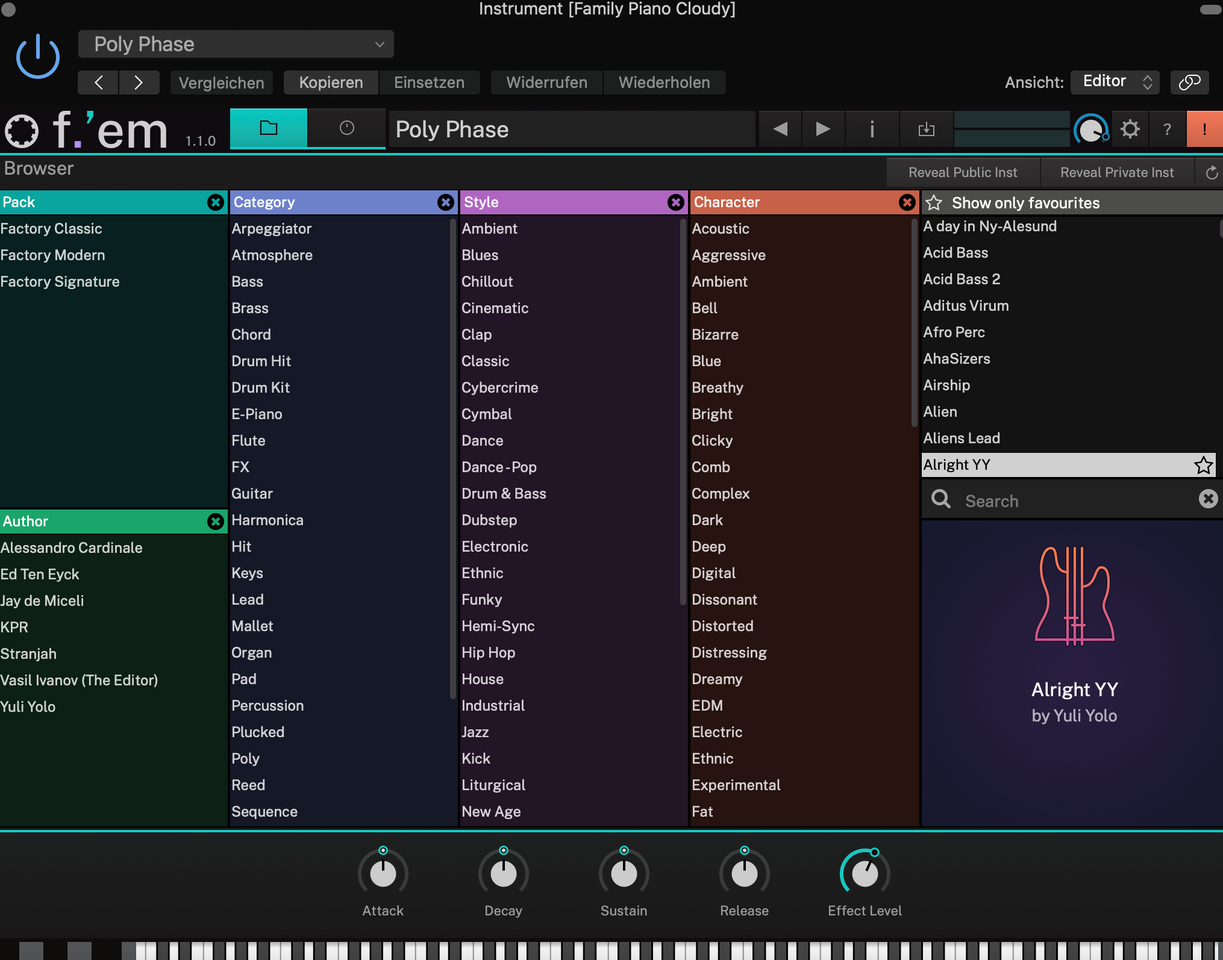The image size is (1223, 960).
Task: Clear the Pack filter with X
Action: 215,202
